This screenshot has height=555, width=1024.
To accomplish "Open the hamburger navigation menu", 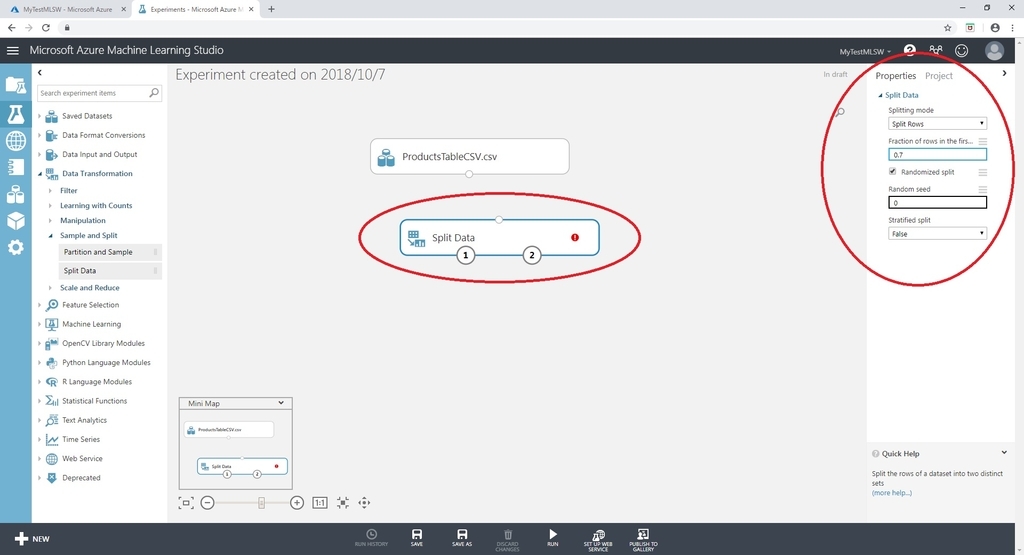I will pos(12,50).
